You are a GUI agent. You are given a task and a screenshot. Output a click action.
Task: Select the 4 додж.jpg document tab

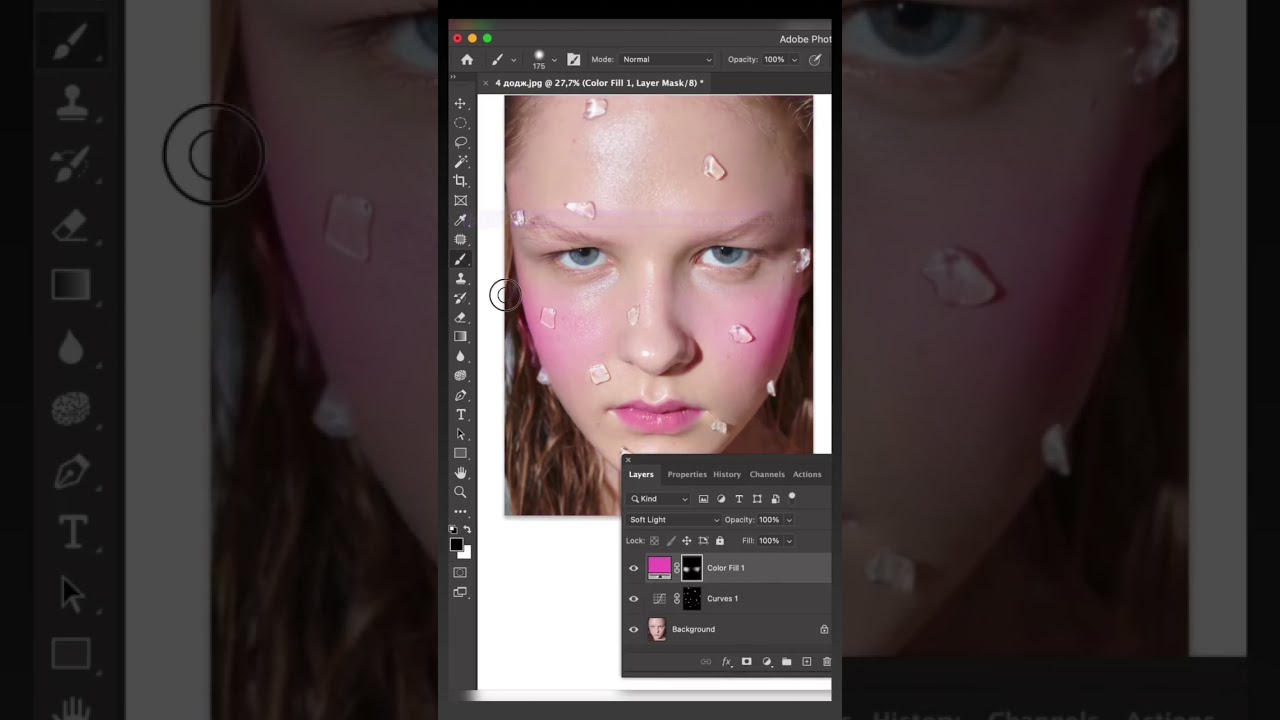599,83
